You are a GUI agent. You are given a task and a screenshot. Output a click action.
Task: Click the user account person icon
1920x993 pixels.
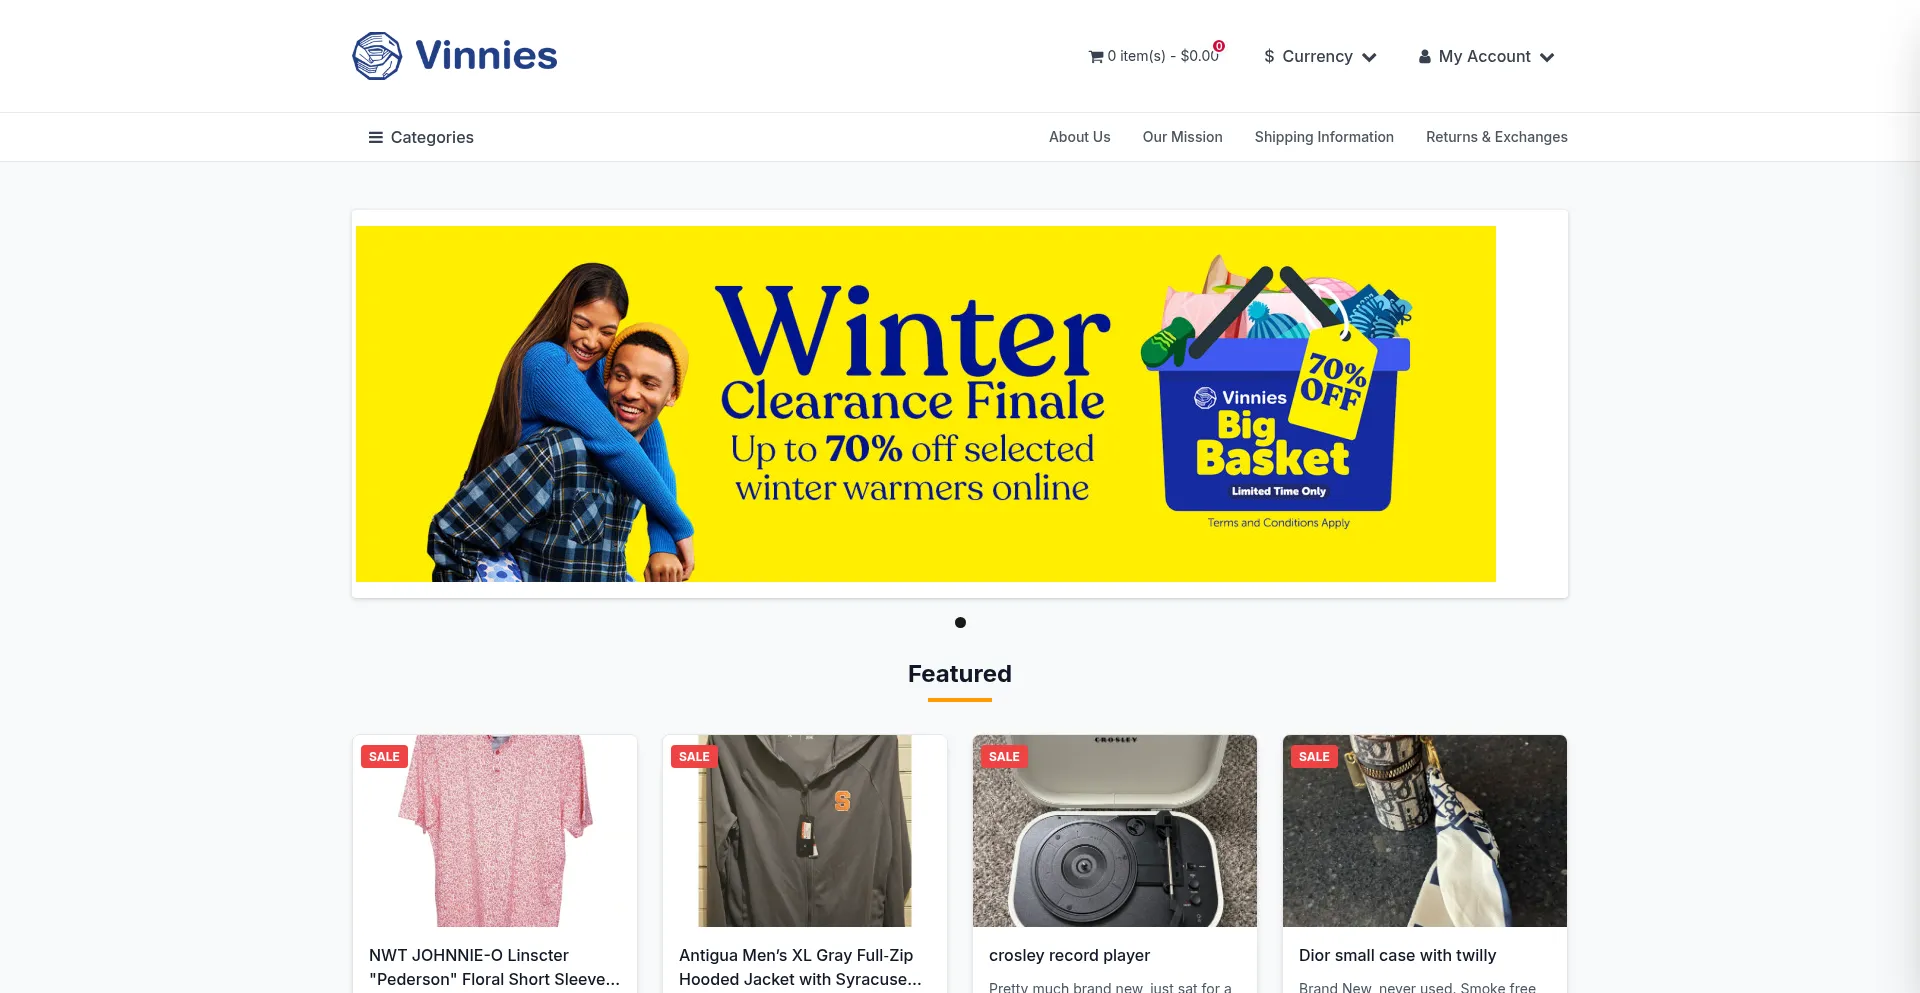click(1425, 57)
